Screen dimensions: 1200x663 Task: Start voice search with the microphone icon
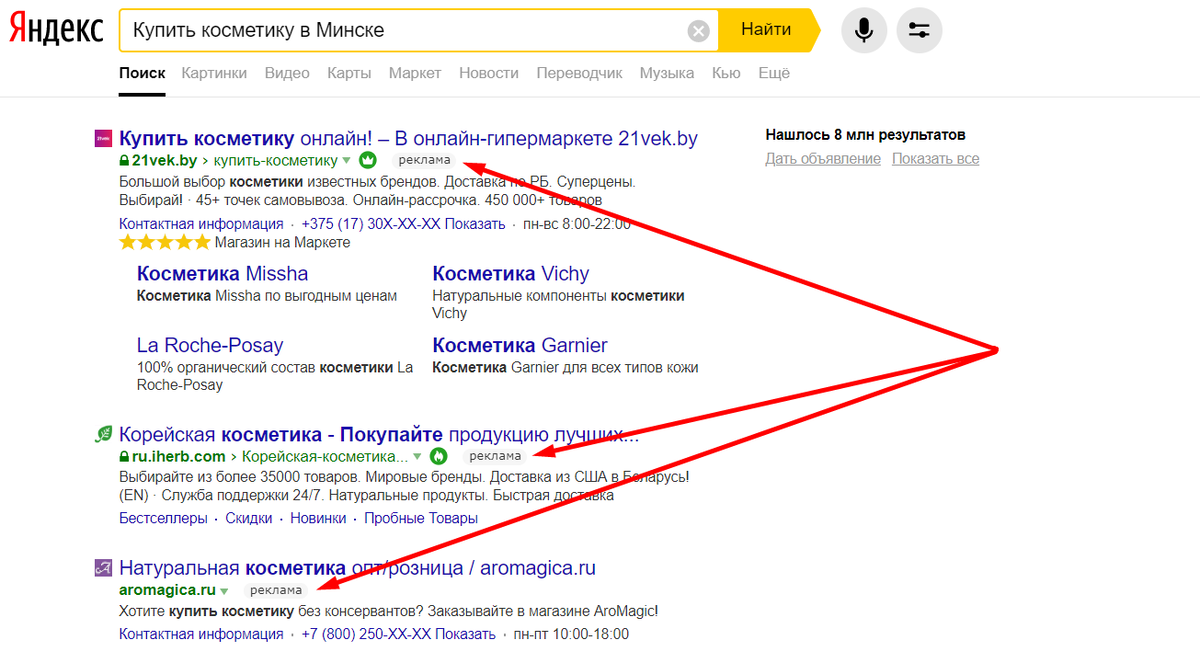coord(864,31)
